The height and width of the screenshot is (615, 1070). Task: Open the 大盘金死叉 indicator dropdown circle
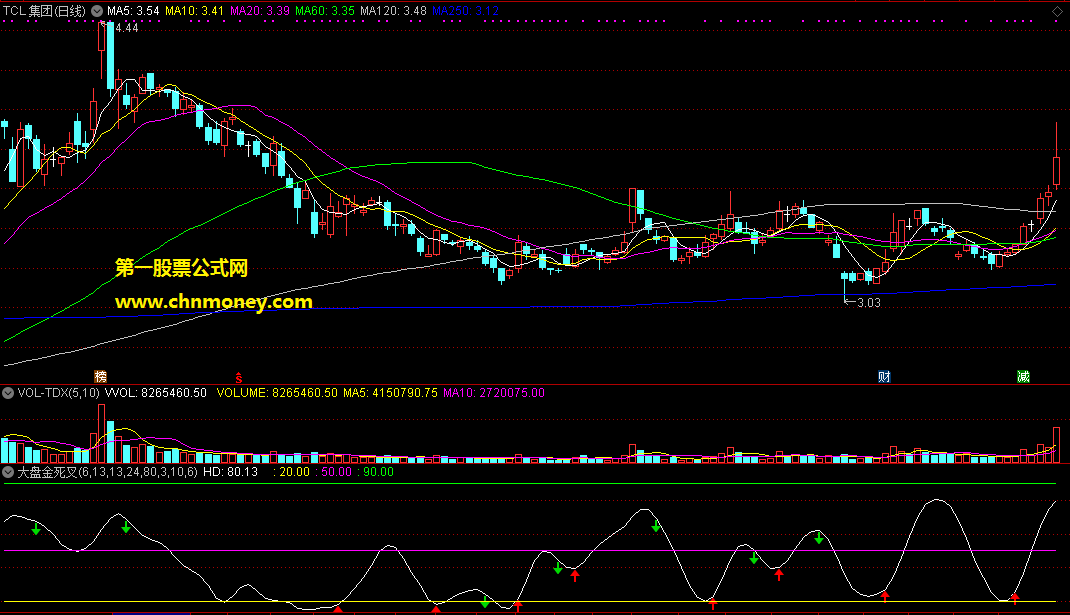(x=8, y=472)
